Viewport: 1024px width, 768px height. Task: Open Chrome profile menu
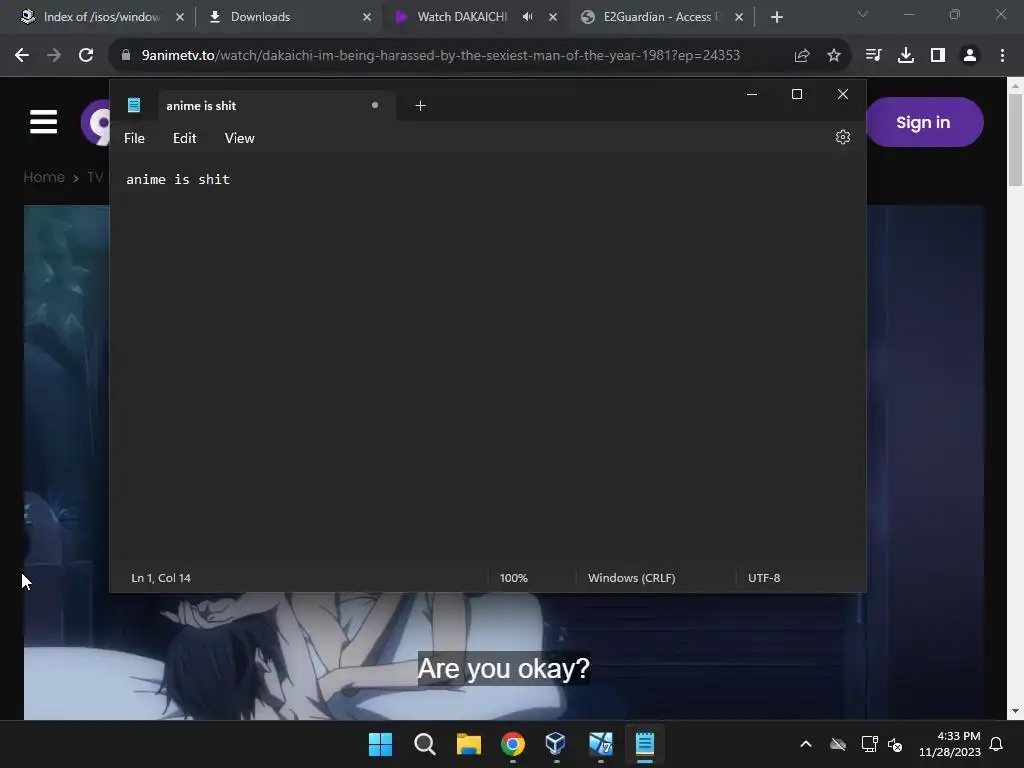point(970,56)
